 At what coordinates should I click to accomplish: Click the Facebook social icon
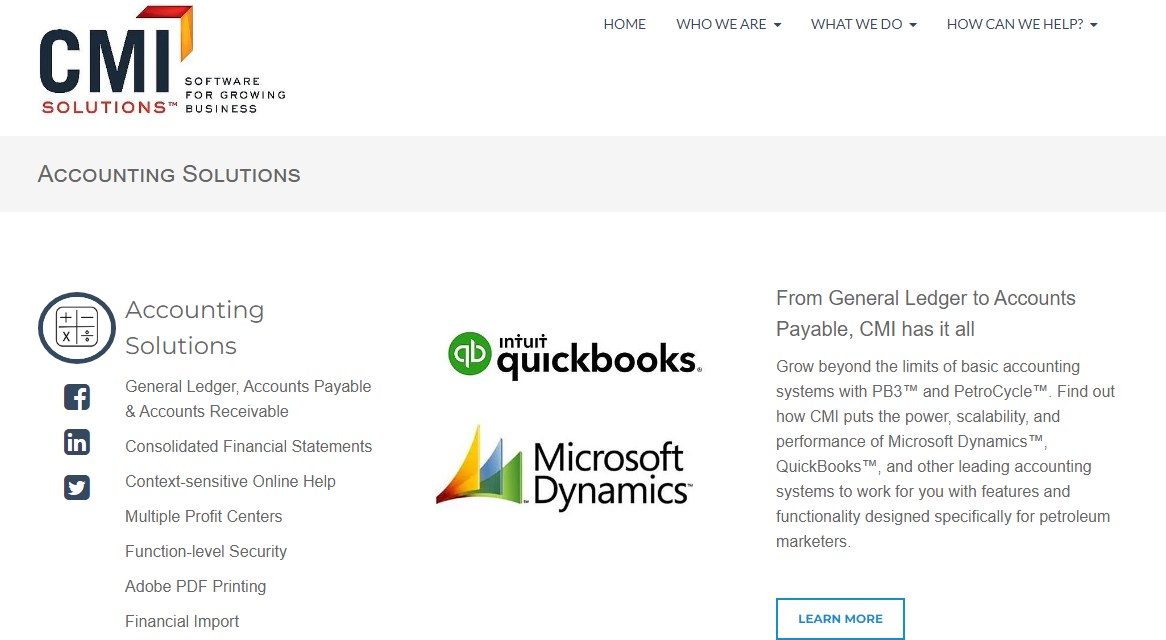pyautogui.click(x=77, y=397)
